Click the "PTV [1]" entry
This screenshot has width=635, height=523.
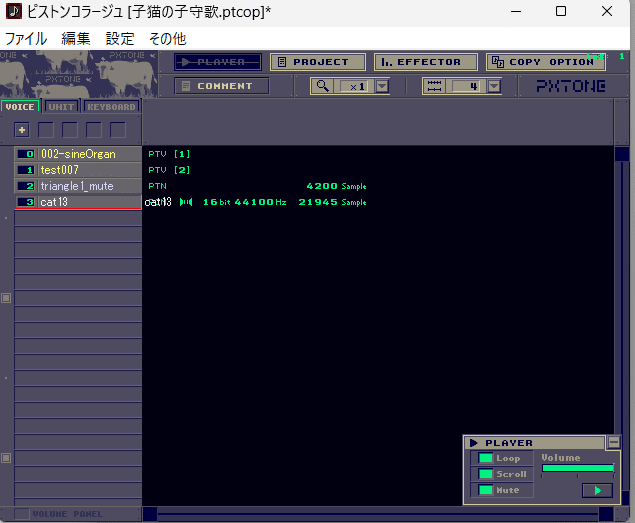169,154
